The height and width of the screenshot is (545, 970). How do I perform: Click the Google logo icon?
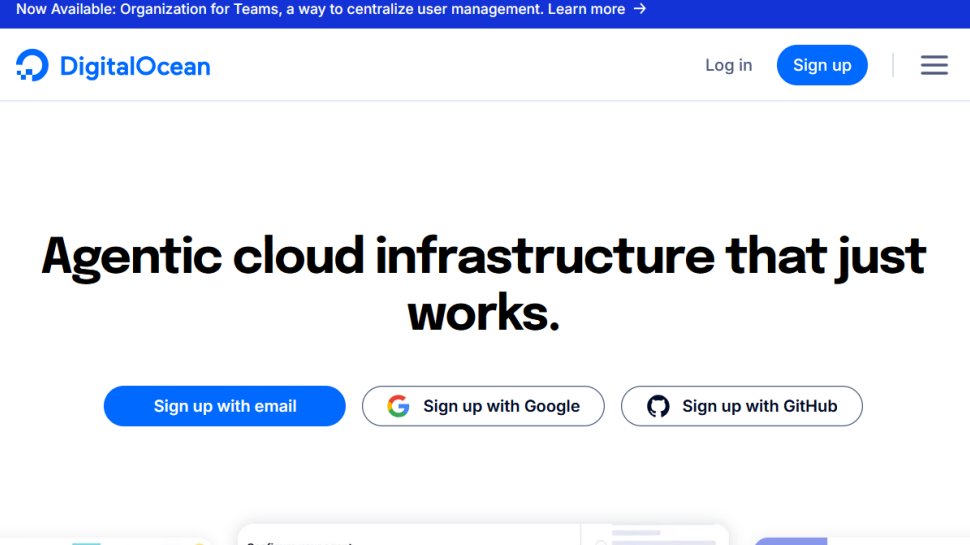tap(398, 406)
